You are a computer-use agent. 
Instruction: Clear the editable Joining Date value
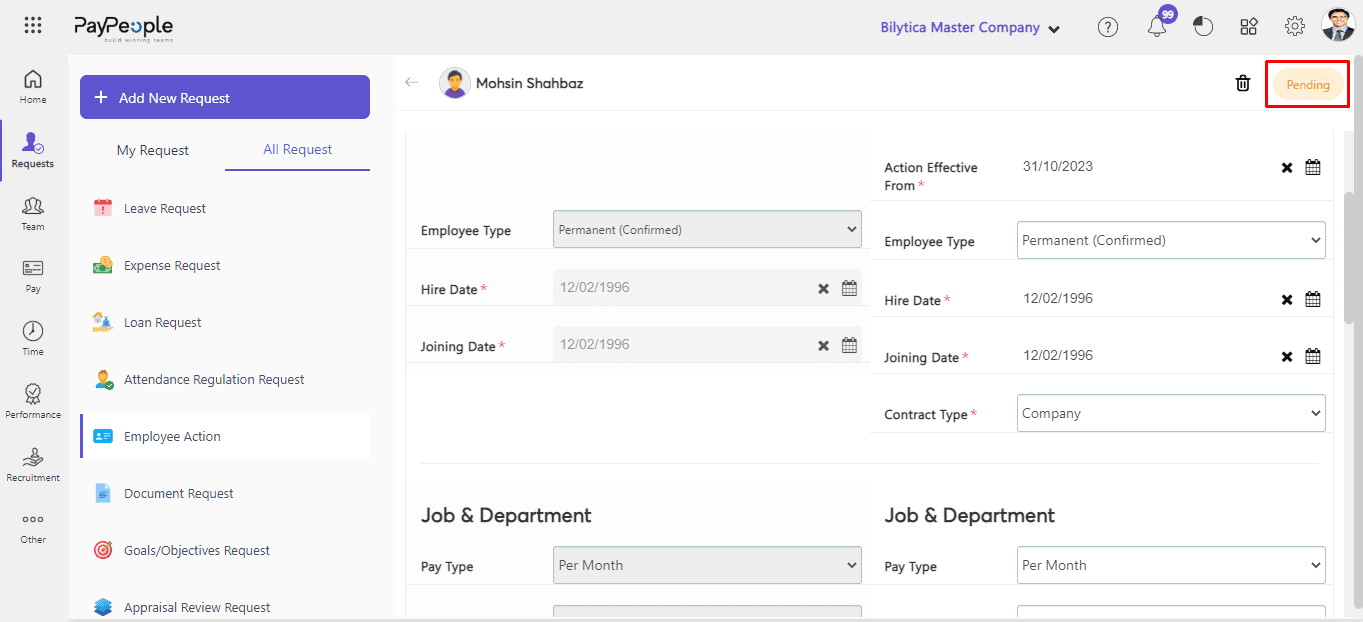click(1287, 356)
